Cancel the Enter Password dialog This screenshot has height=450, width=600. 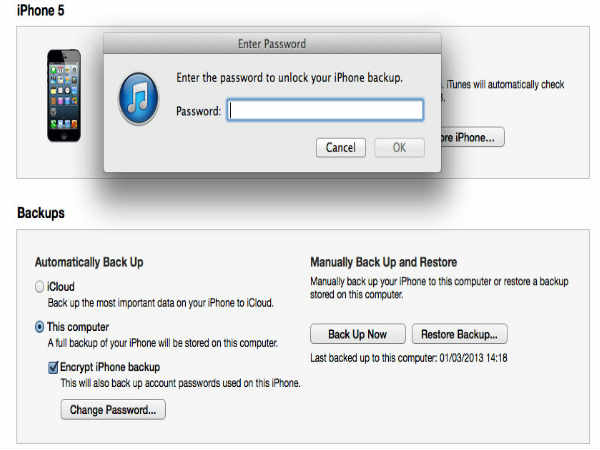[x=341, y=148]
